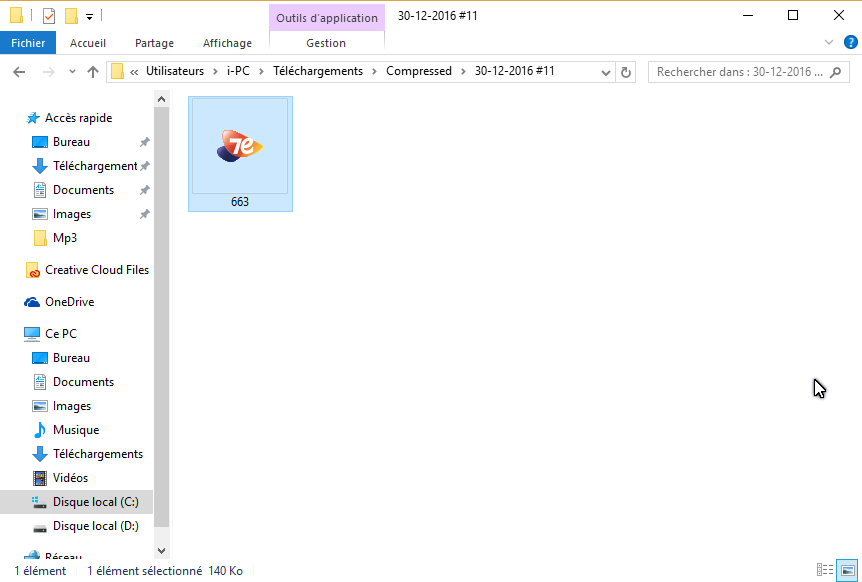Open the recent locations dropdown arrow

pos(72,72)
